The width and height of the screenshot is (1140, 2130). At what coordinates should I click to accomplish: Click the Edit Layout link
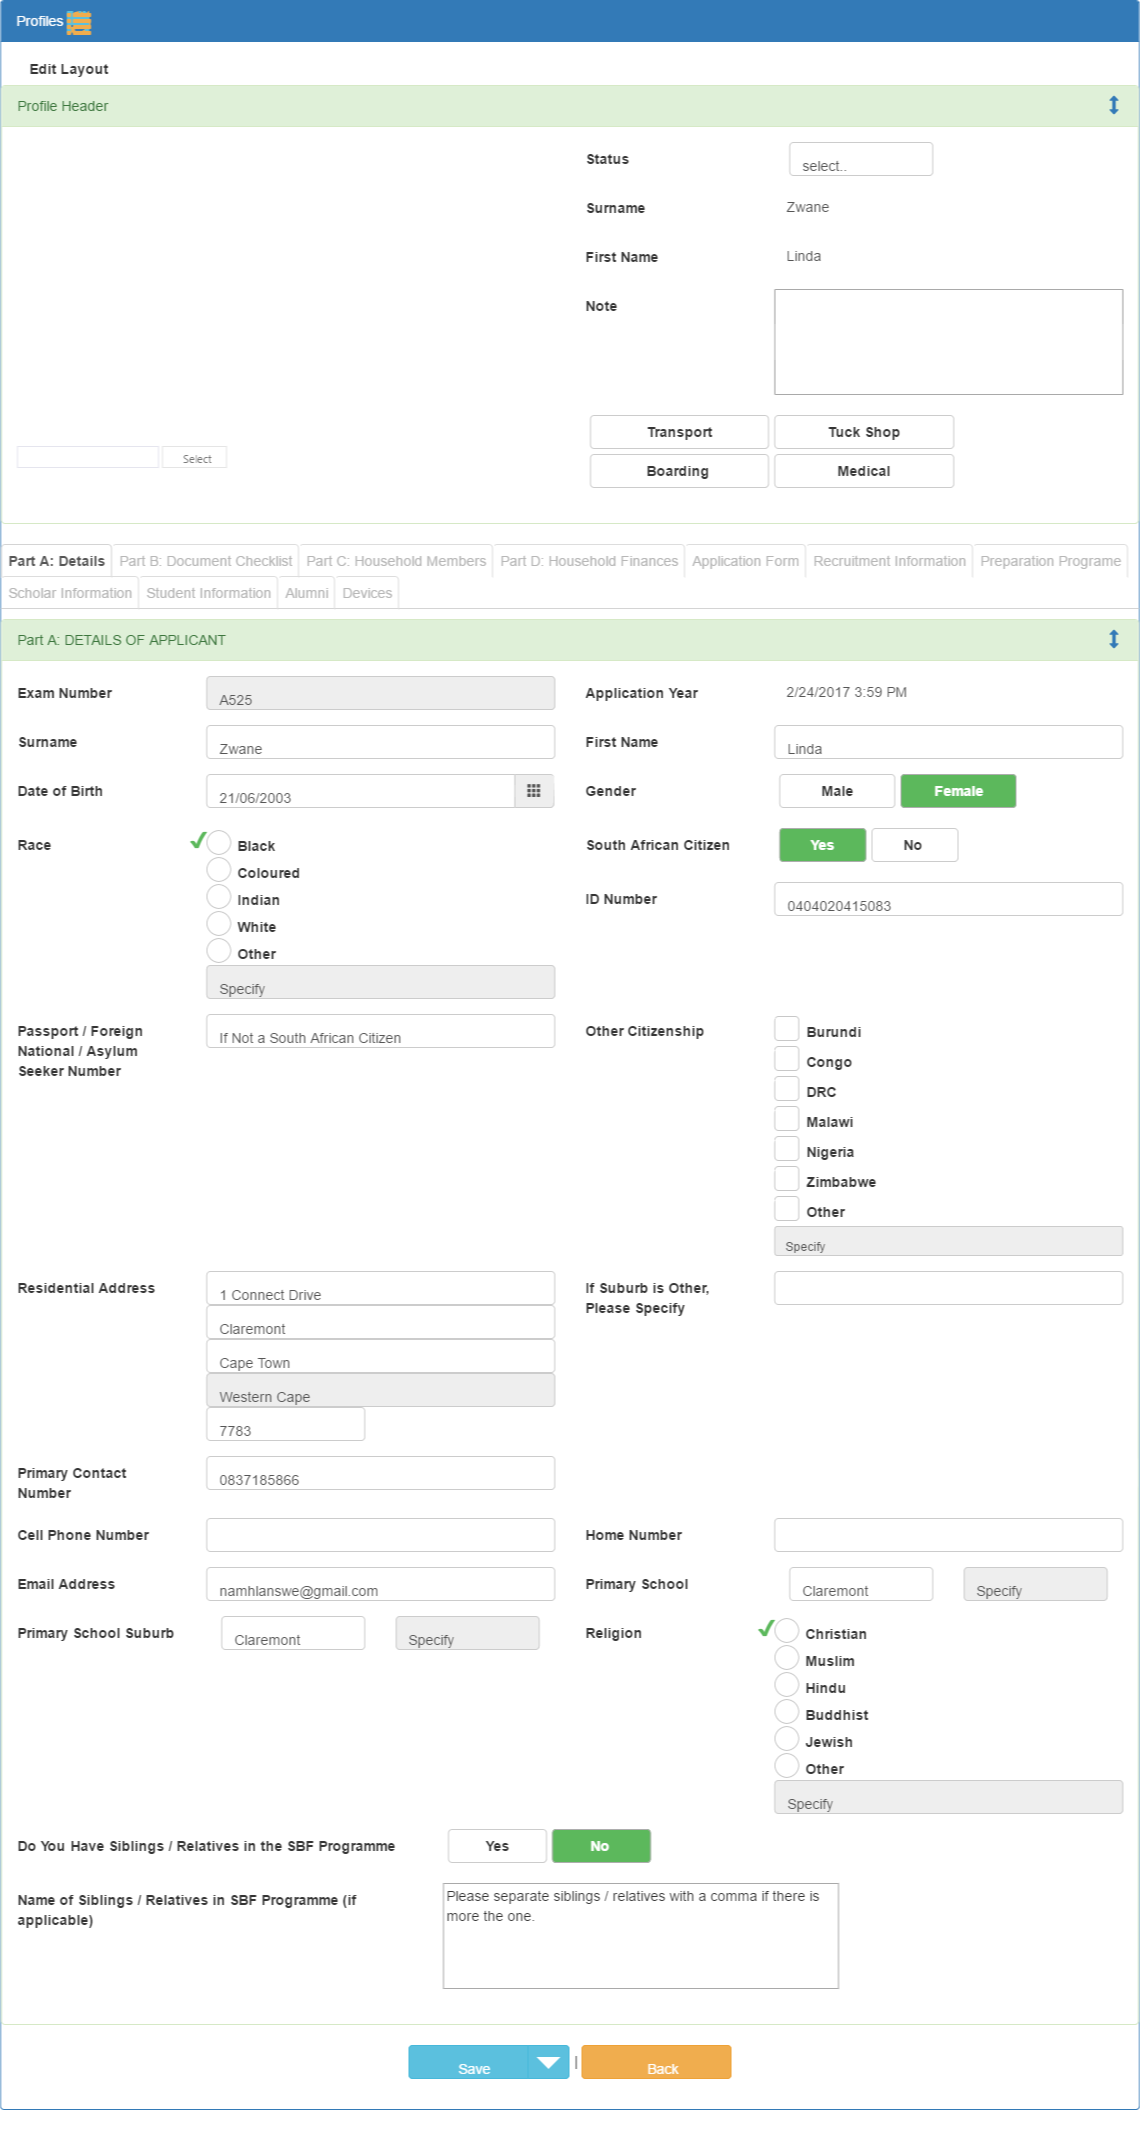pos(69,69)
